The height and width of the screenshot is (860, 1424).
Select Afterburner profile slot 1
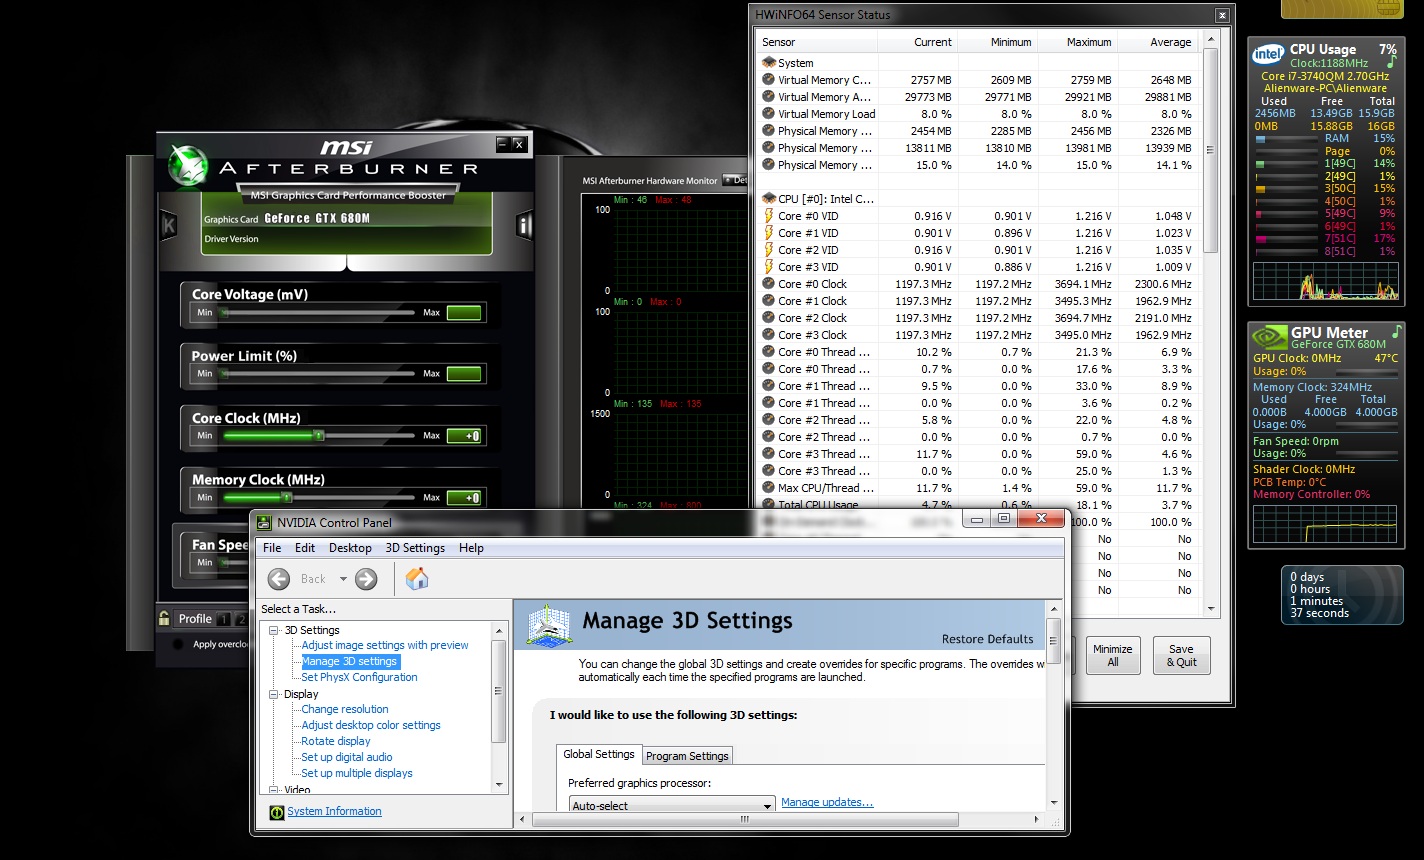(224, 619)
